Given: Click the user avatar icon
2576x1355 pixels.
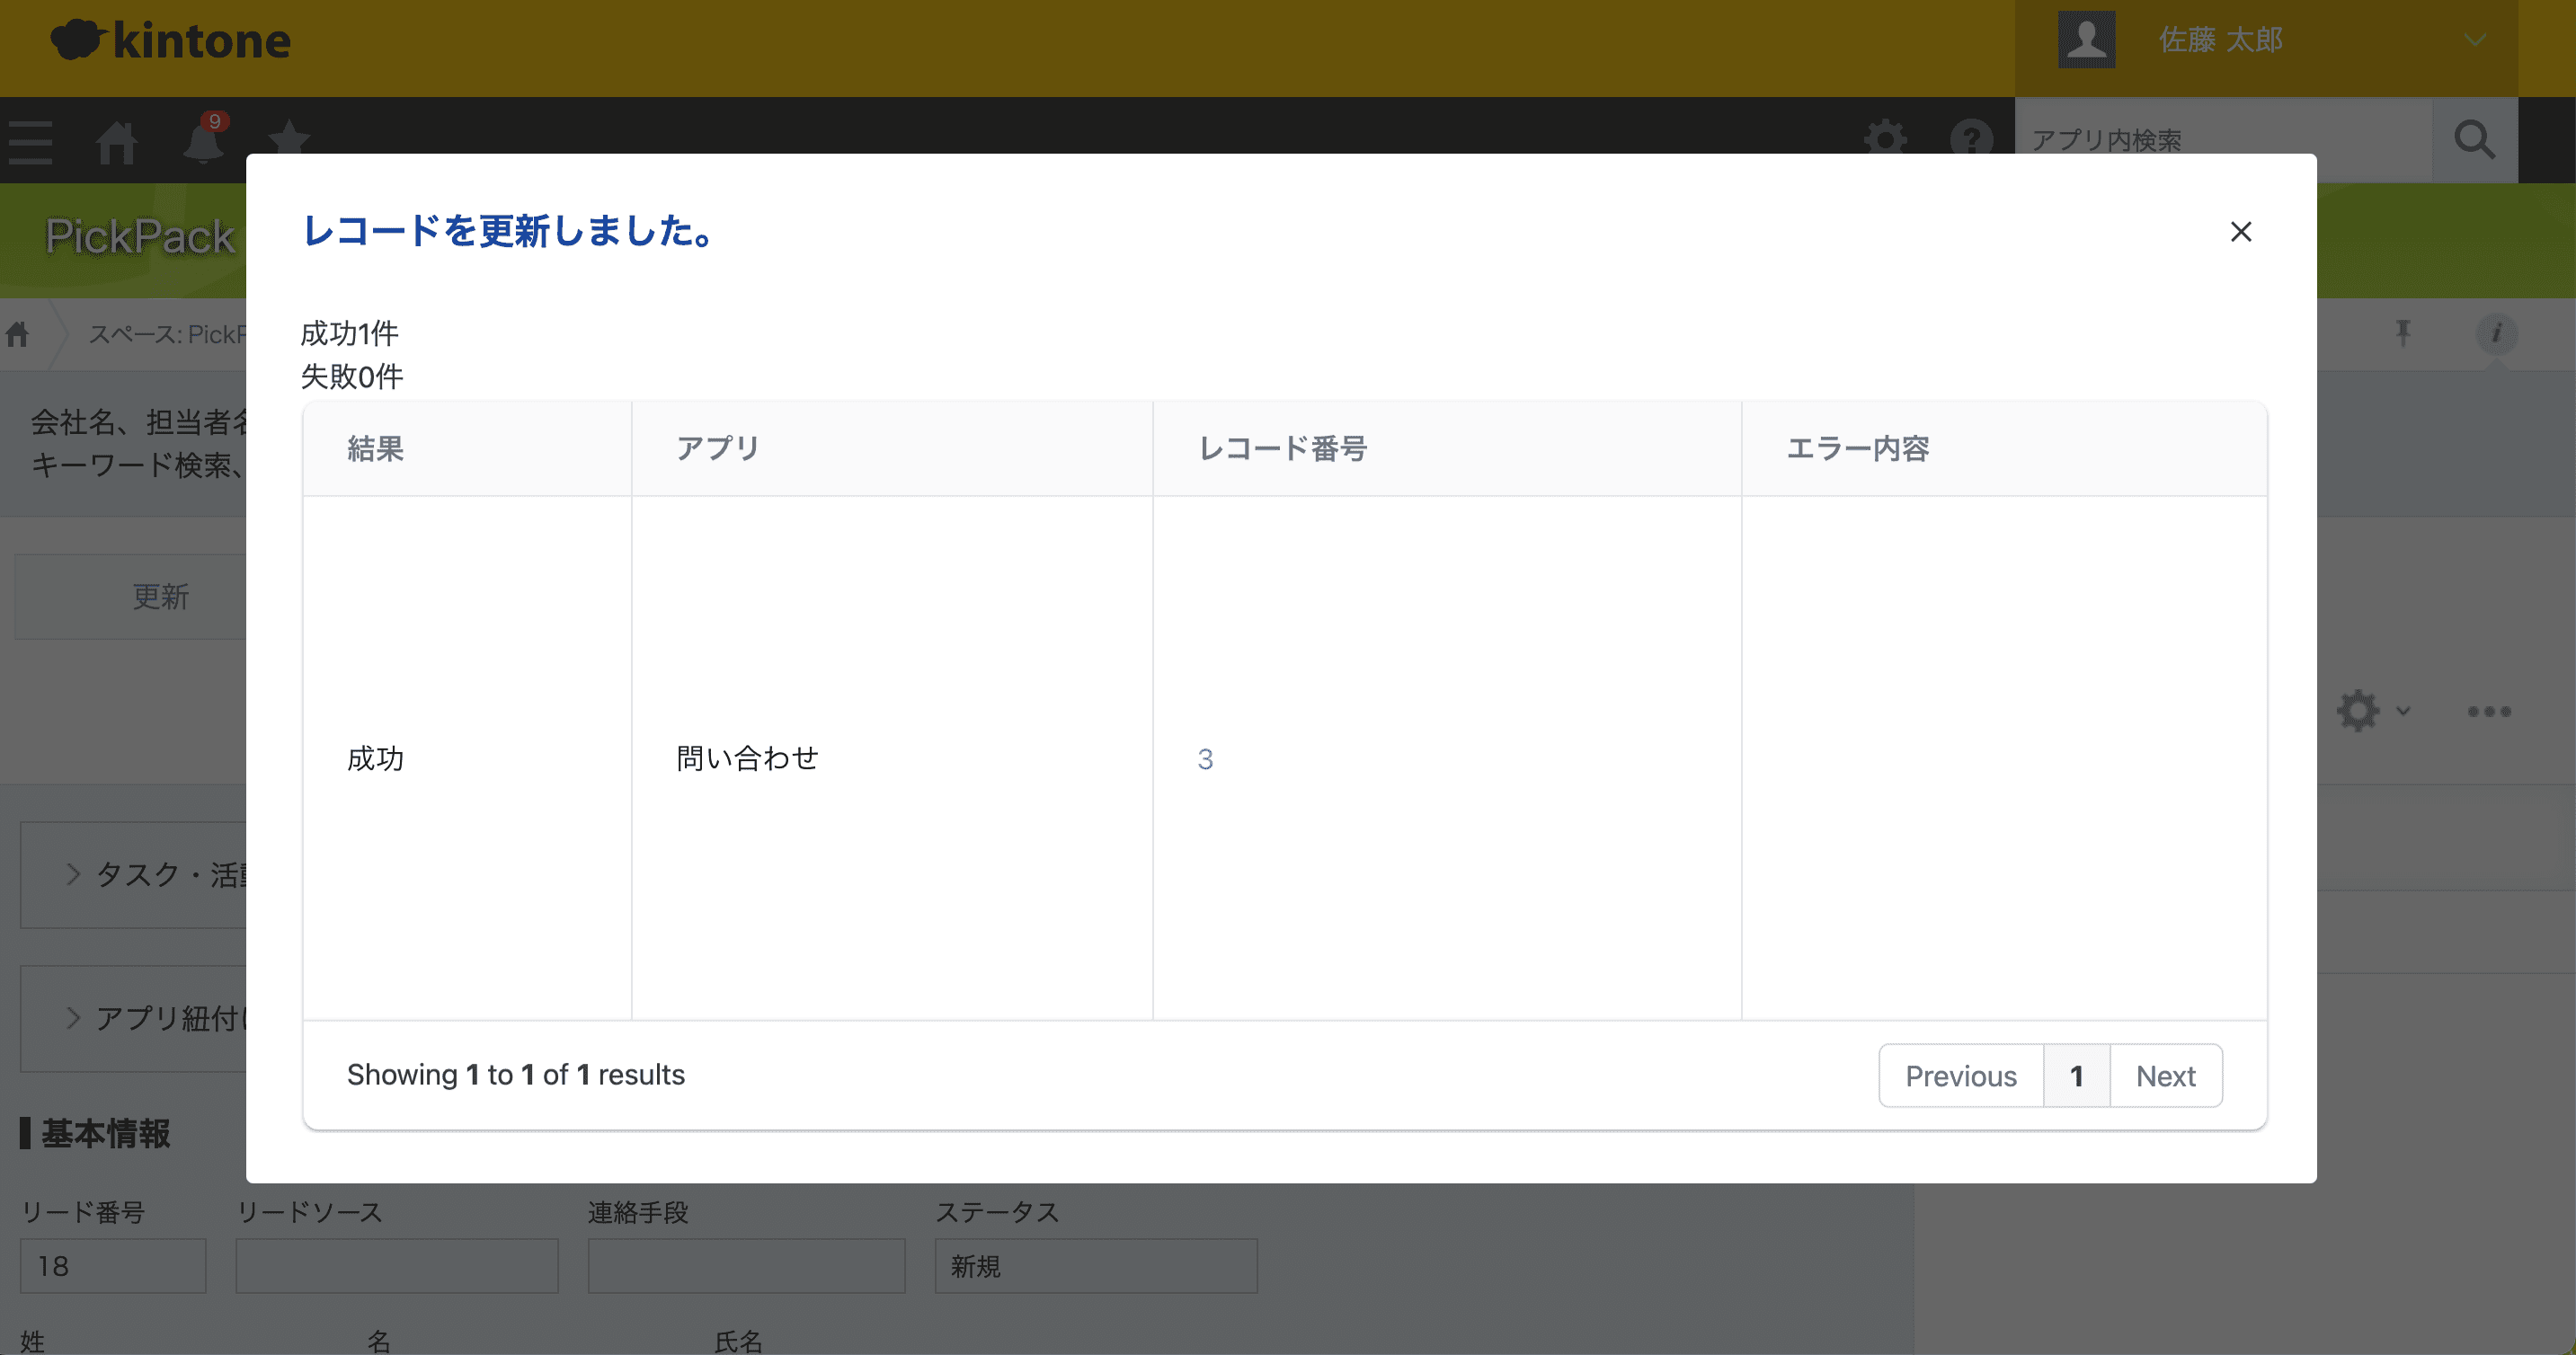Looking at the screenshot, I should [x=2086, y=40].
